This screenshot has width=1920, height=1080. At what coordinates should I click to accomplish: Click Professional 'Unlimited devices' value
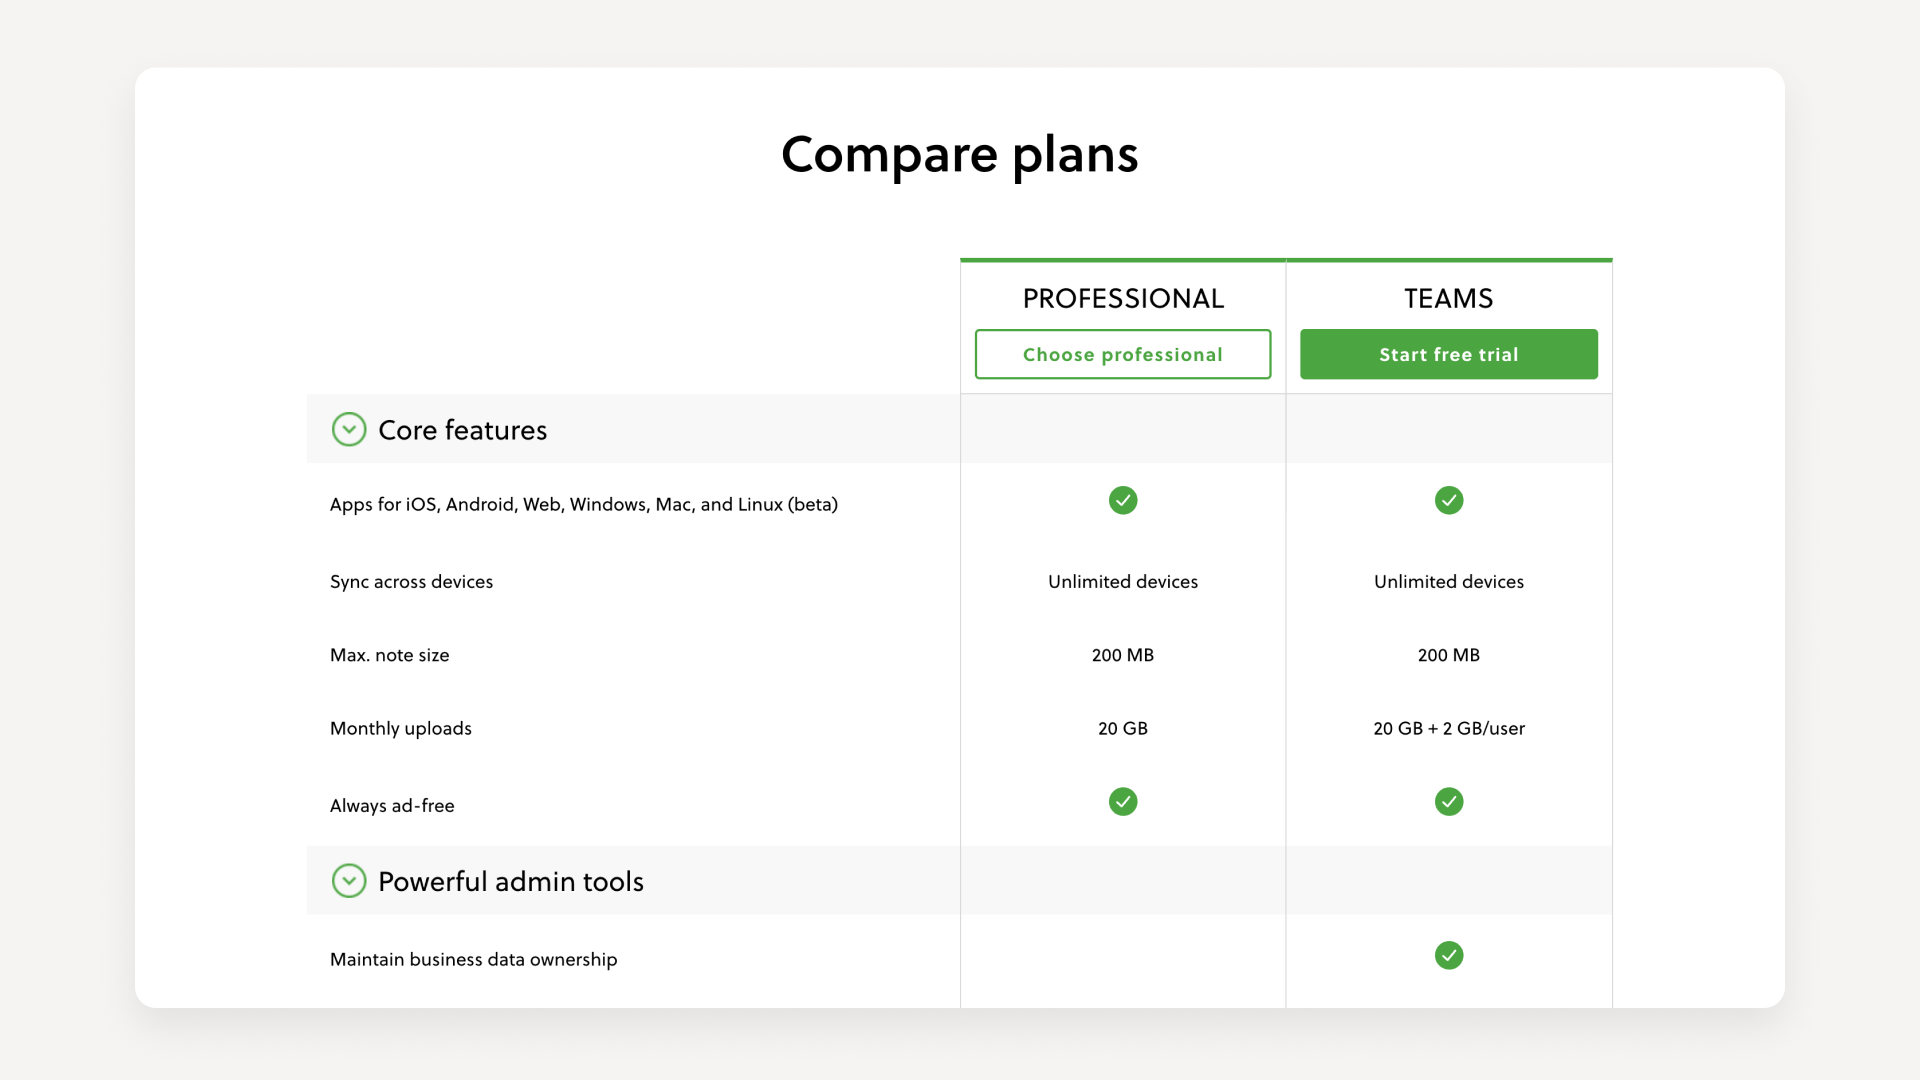[1122, 582]
